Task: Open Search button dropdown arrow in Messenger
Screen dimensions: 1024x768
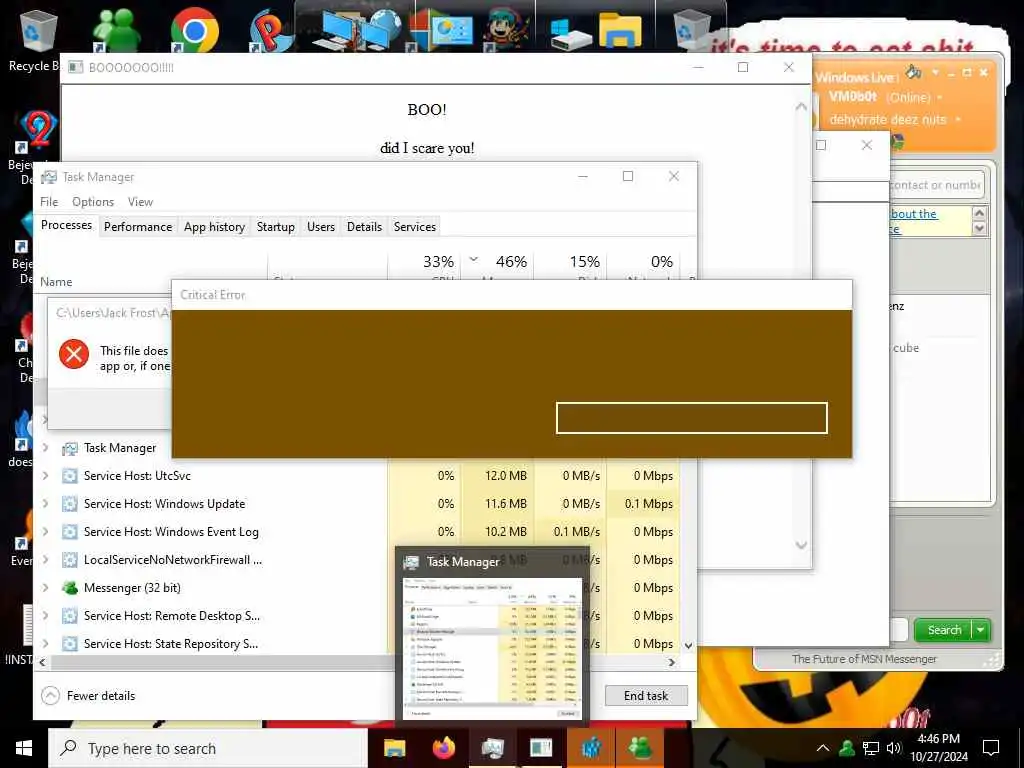Action: coord(981,630)
